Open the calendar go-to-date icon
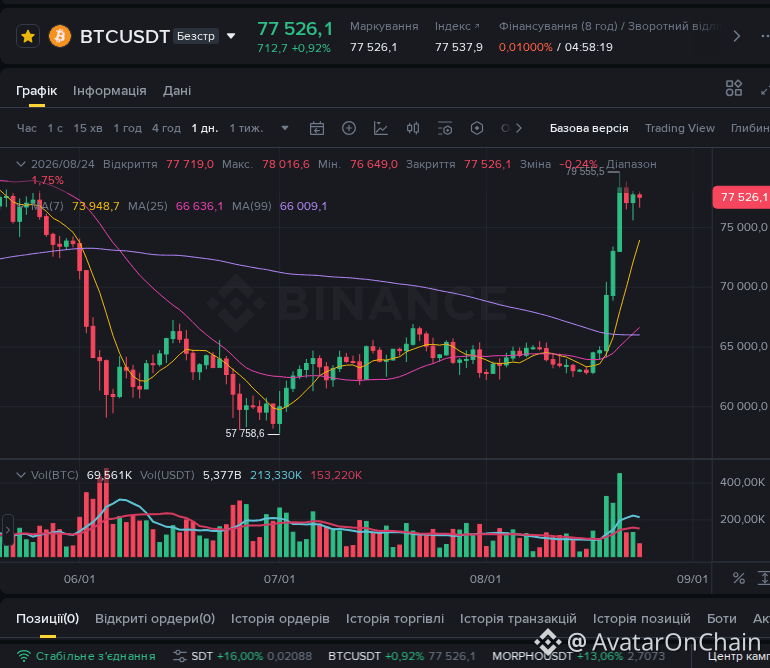The image size is (770, 668). (x=317, y=128)
